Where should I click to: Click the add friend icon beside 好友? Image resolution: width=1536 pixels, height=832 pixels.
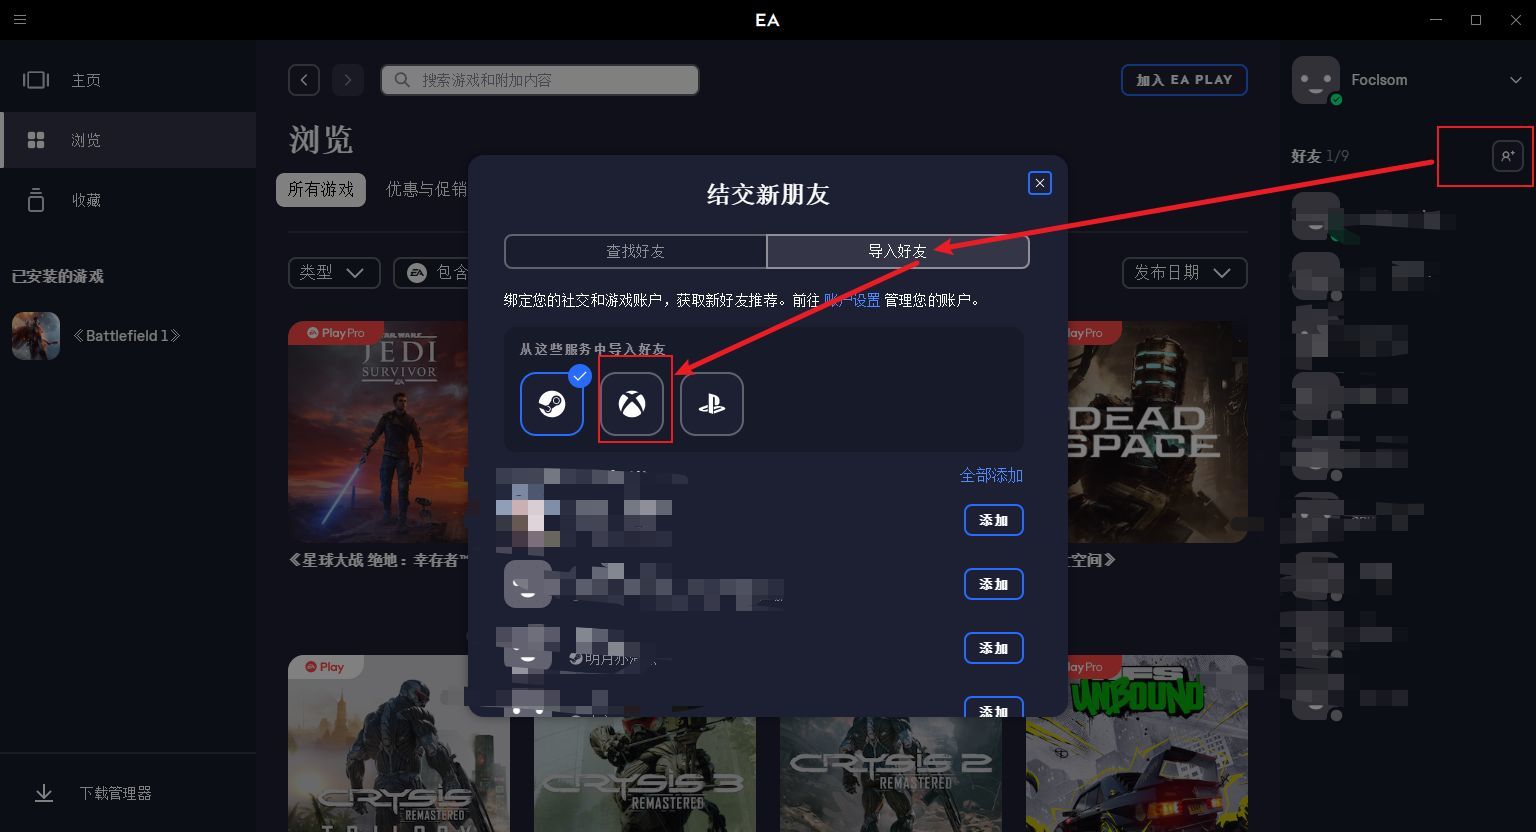(x=1509, y=156)
